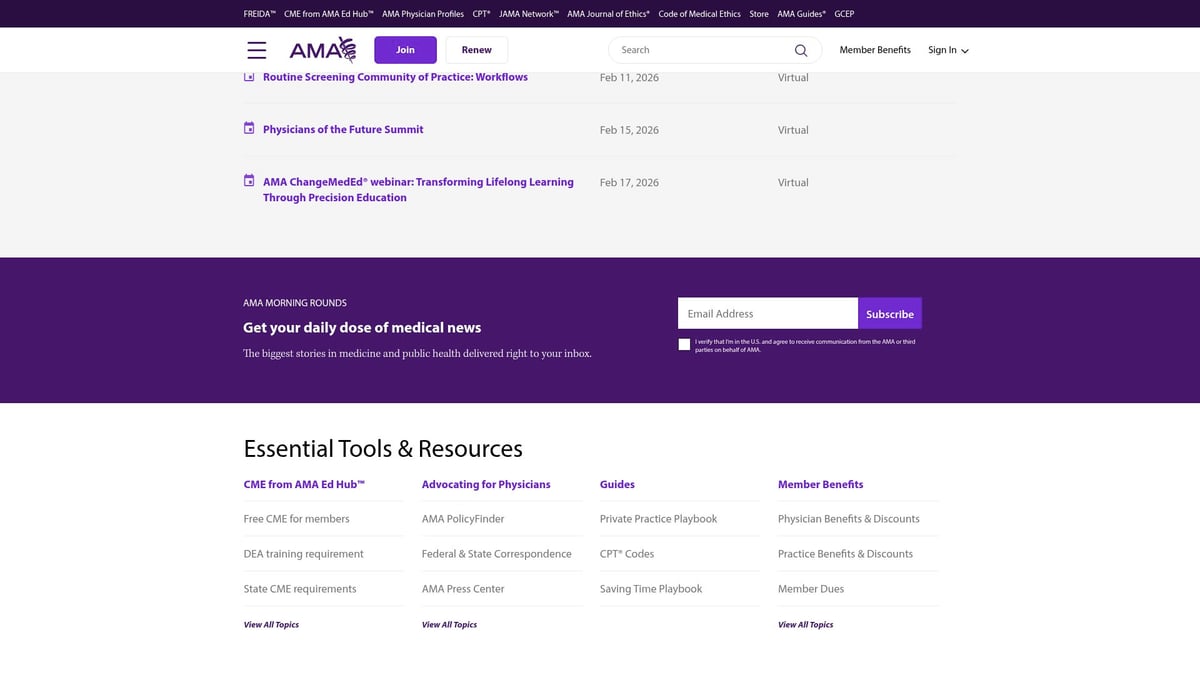Open the Private Practice Playbook
This screenshot has width=1200, height=675.
click(x=658, y=518)
